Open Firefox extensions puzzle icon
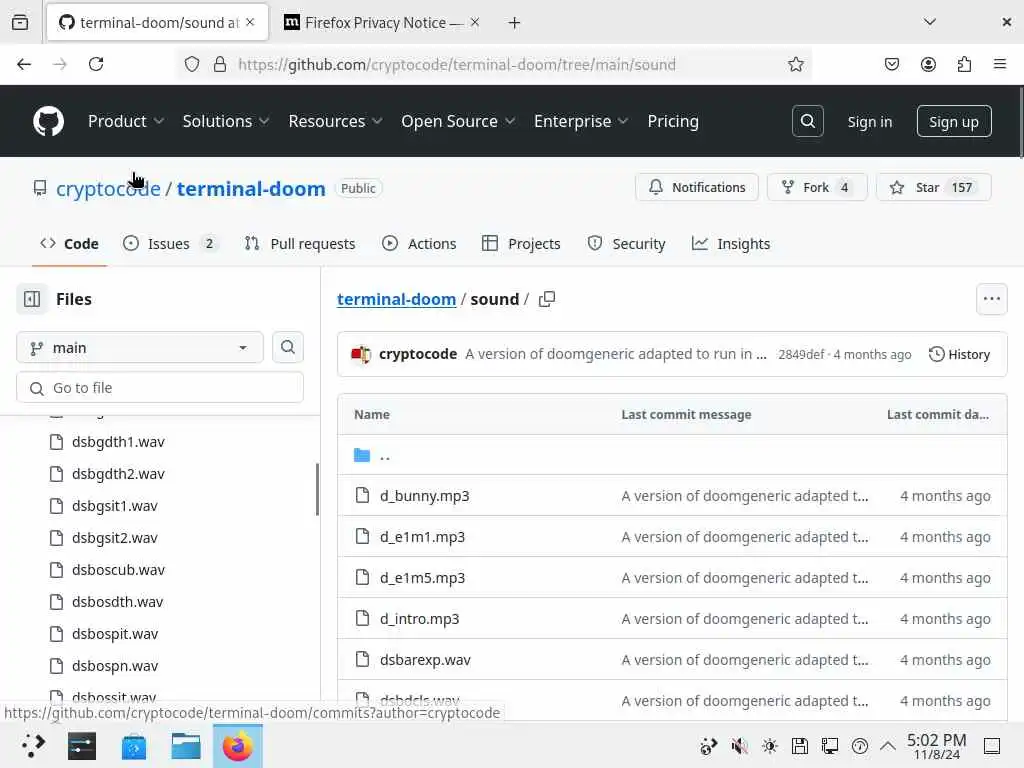1024x768 pixels. pos(964,64)
